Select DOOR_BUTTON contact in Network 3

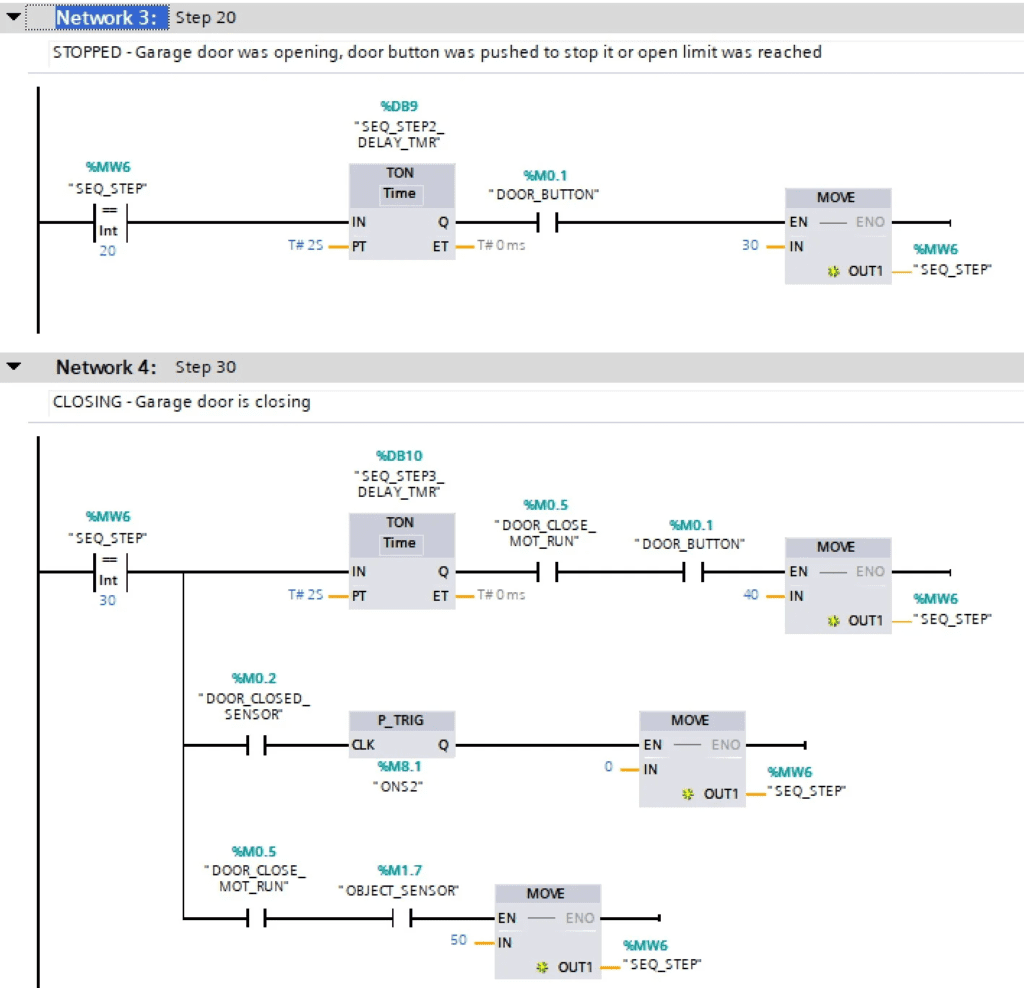pyautogui.click(x=547, y=223)
